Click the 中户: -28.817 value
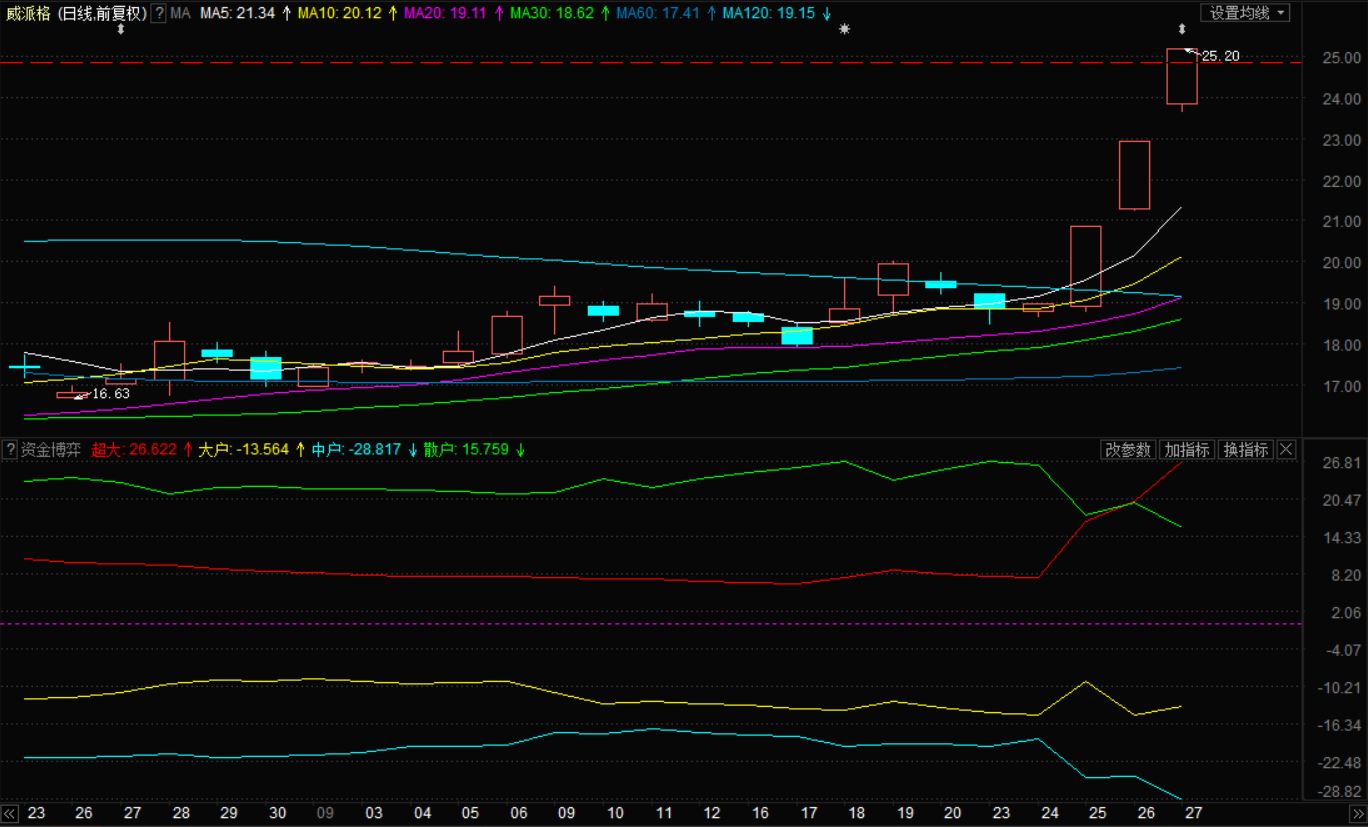1368x827 pixels. (x=356, y=450)
